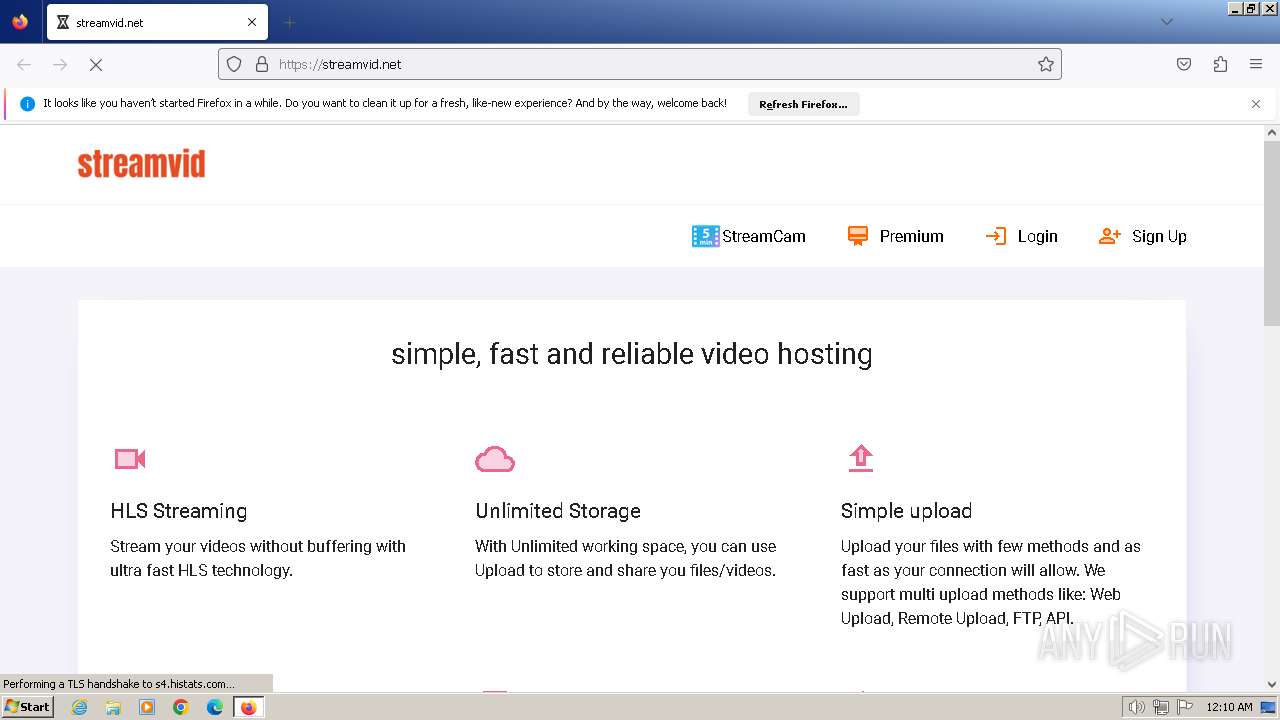Launch Microsoft Edge from taskbar
The height and width of the screenshot is (720, 1280).
(215, 707)
